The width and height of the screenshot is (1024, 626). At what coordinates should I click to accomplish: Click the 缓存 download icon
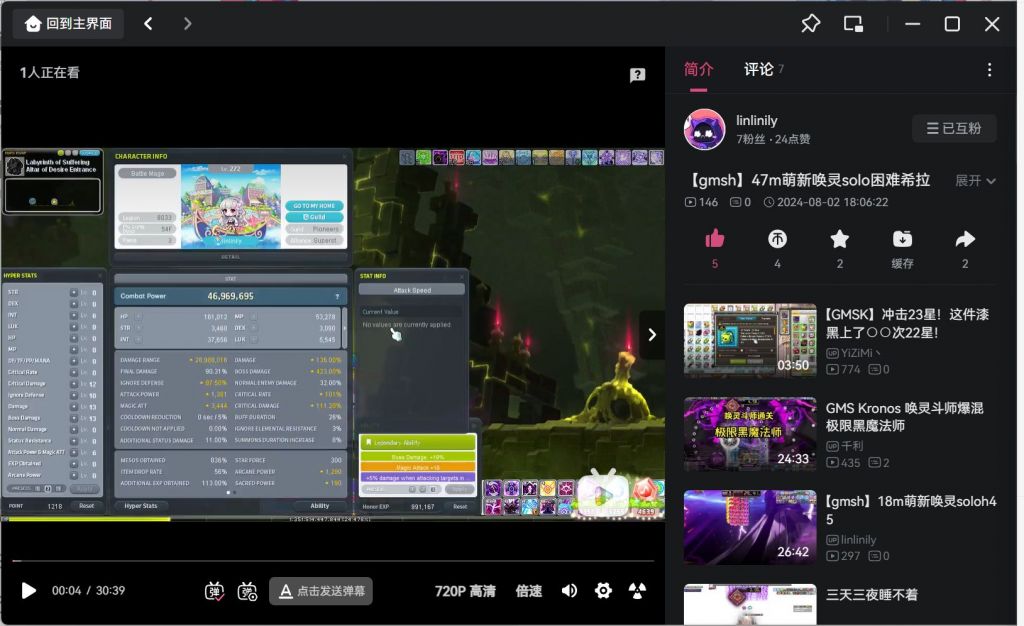902,239
